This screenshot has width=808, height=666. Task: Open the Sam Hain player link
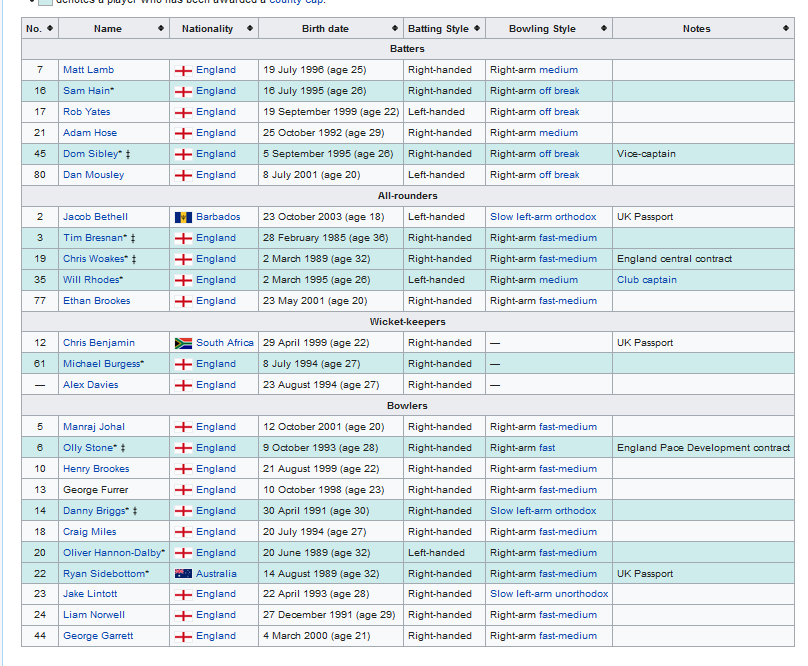point(87,91)
